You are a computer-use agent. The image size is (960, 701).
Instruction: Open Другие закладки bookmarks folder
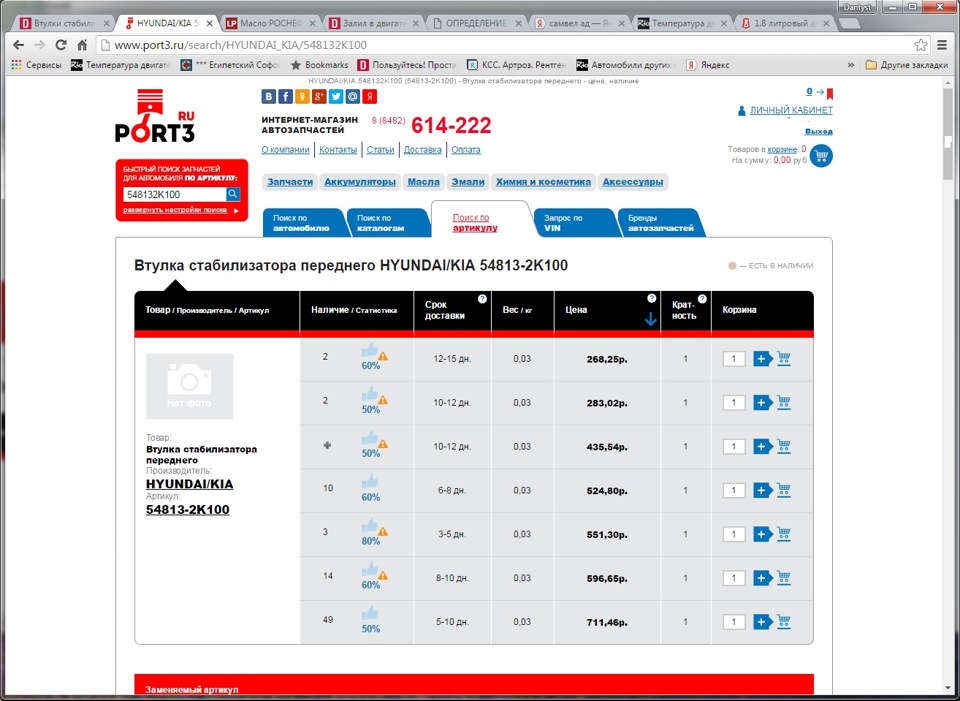tap(906, 65)
